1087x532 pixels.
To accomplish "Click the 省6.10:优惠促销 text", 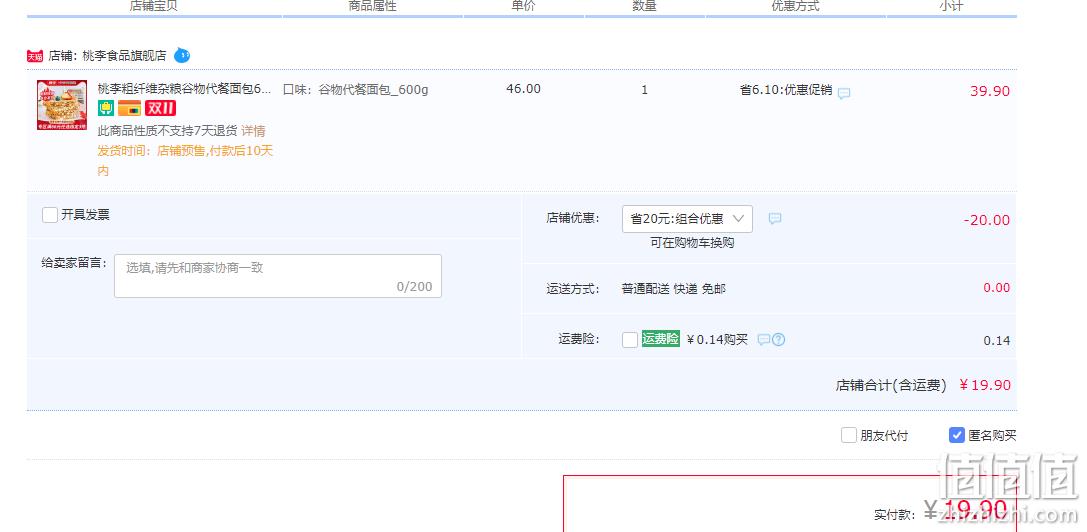I will click(786, 90).
